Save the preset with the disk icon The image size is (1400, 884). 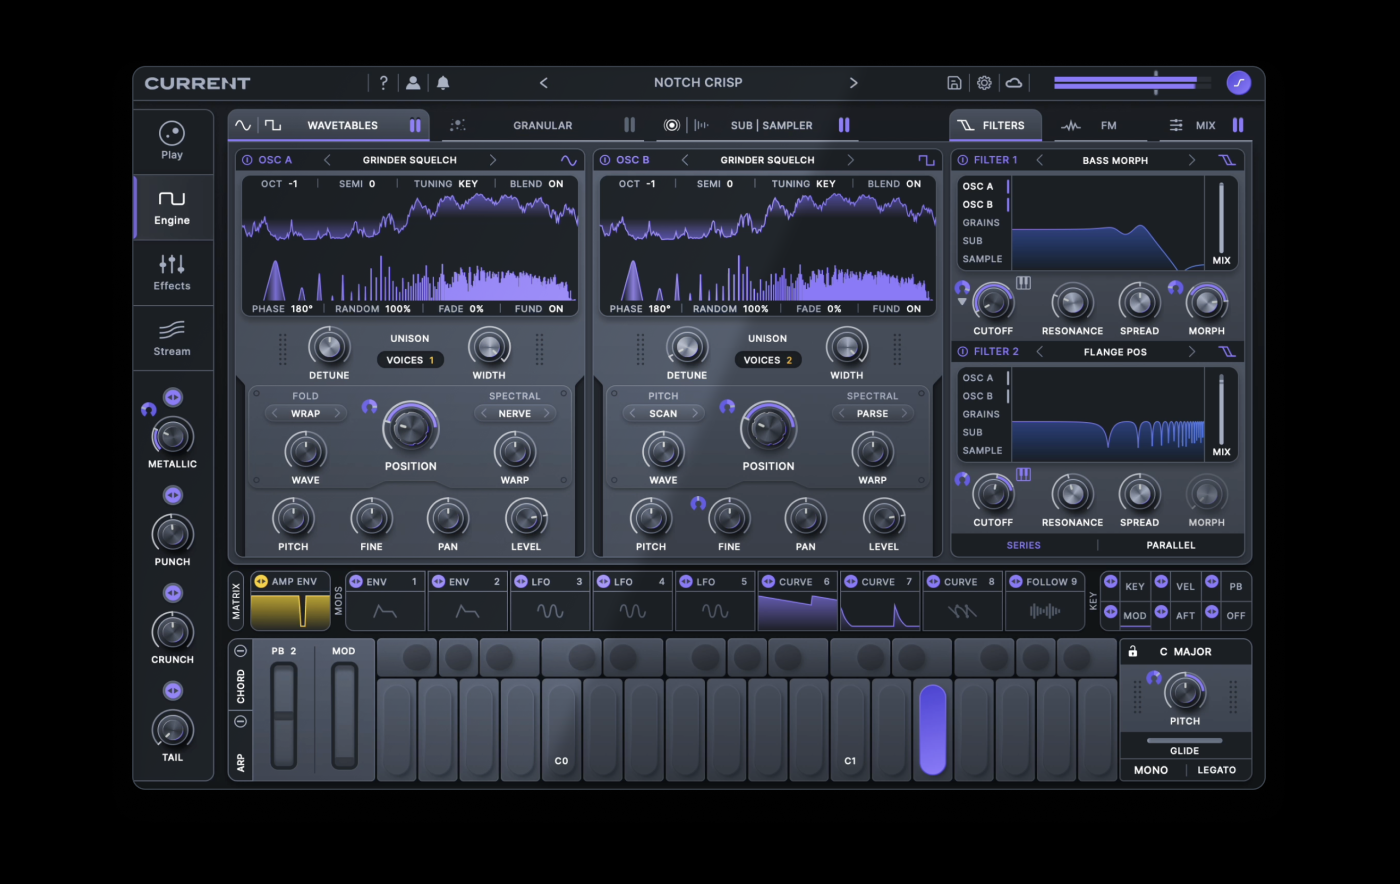click(954, 83)
